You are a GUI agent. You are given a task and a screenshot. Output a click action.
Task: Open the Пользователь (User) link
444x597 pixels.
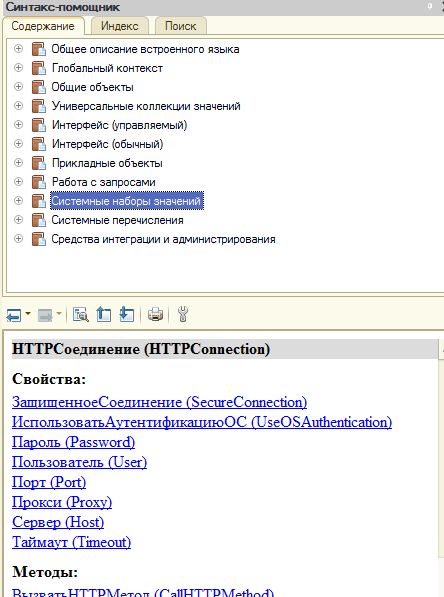tap(80, 462)
